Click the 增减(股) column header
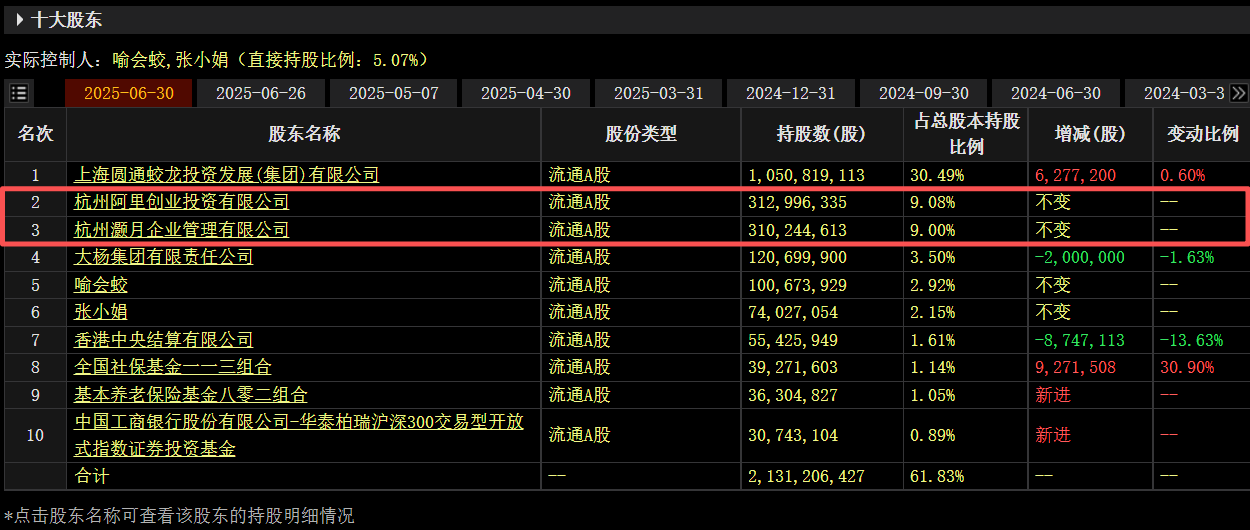Viewport: 1250px width, 530px height. click(1090, 134)
